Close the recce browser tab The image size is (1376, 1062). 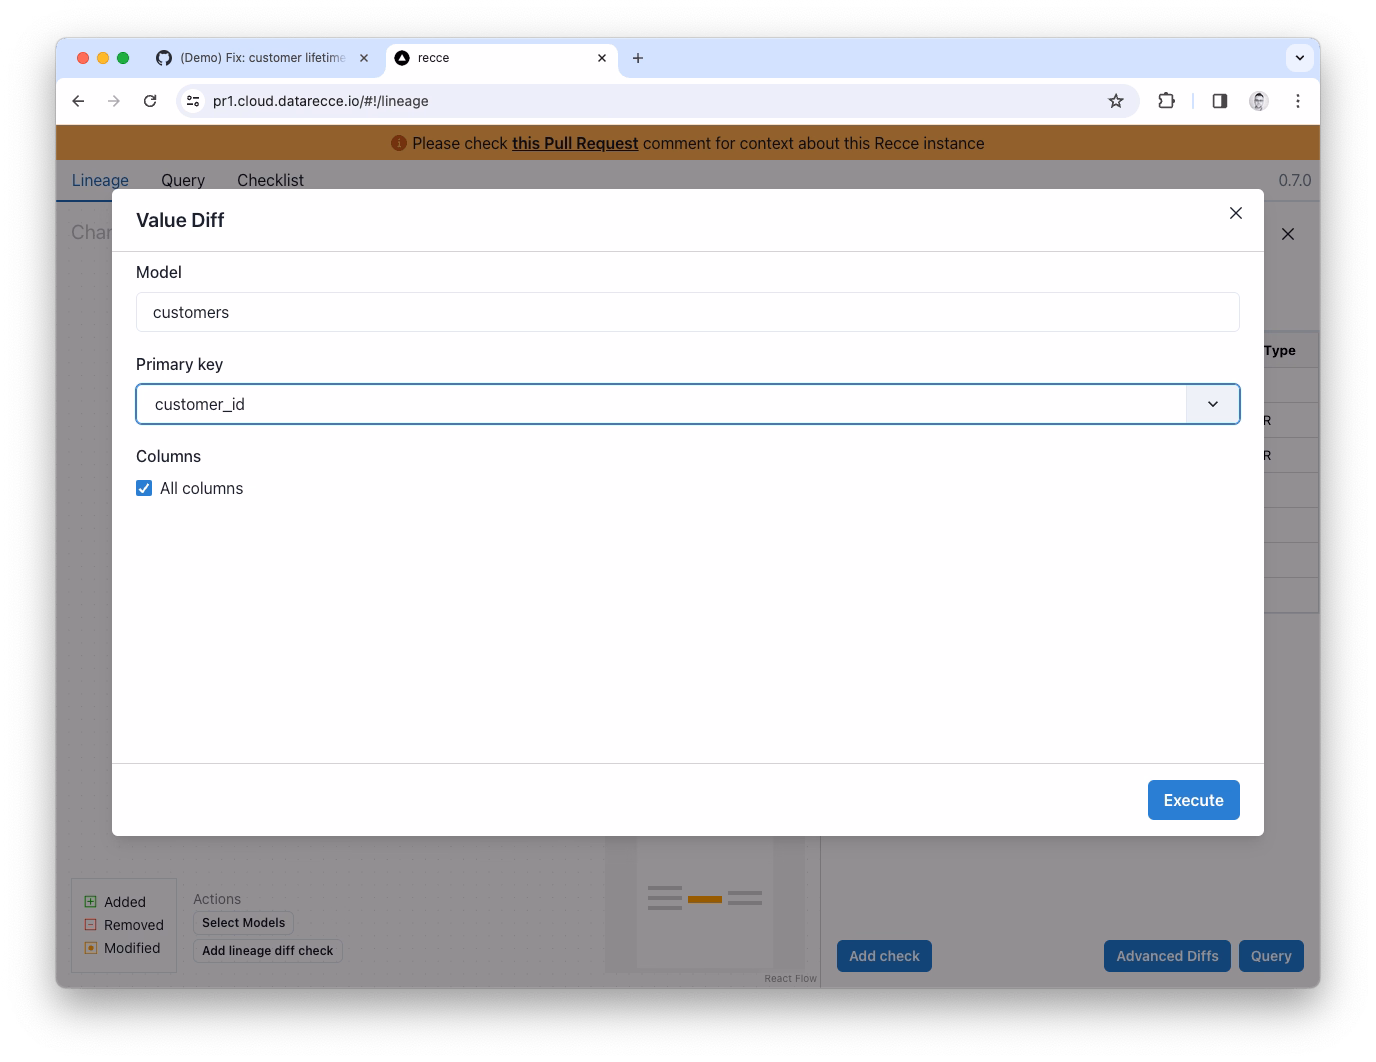tap(602, 58)
